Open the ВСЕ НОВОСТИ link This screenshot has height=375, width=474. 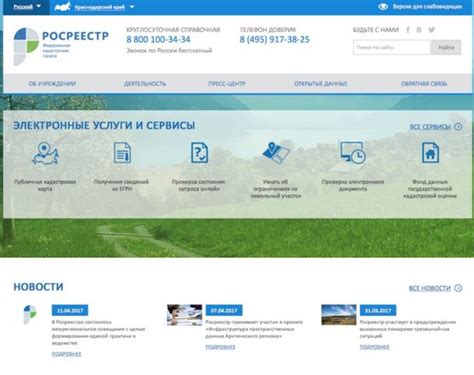tap(430, 288)
